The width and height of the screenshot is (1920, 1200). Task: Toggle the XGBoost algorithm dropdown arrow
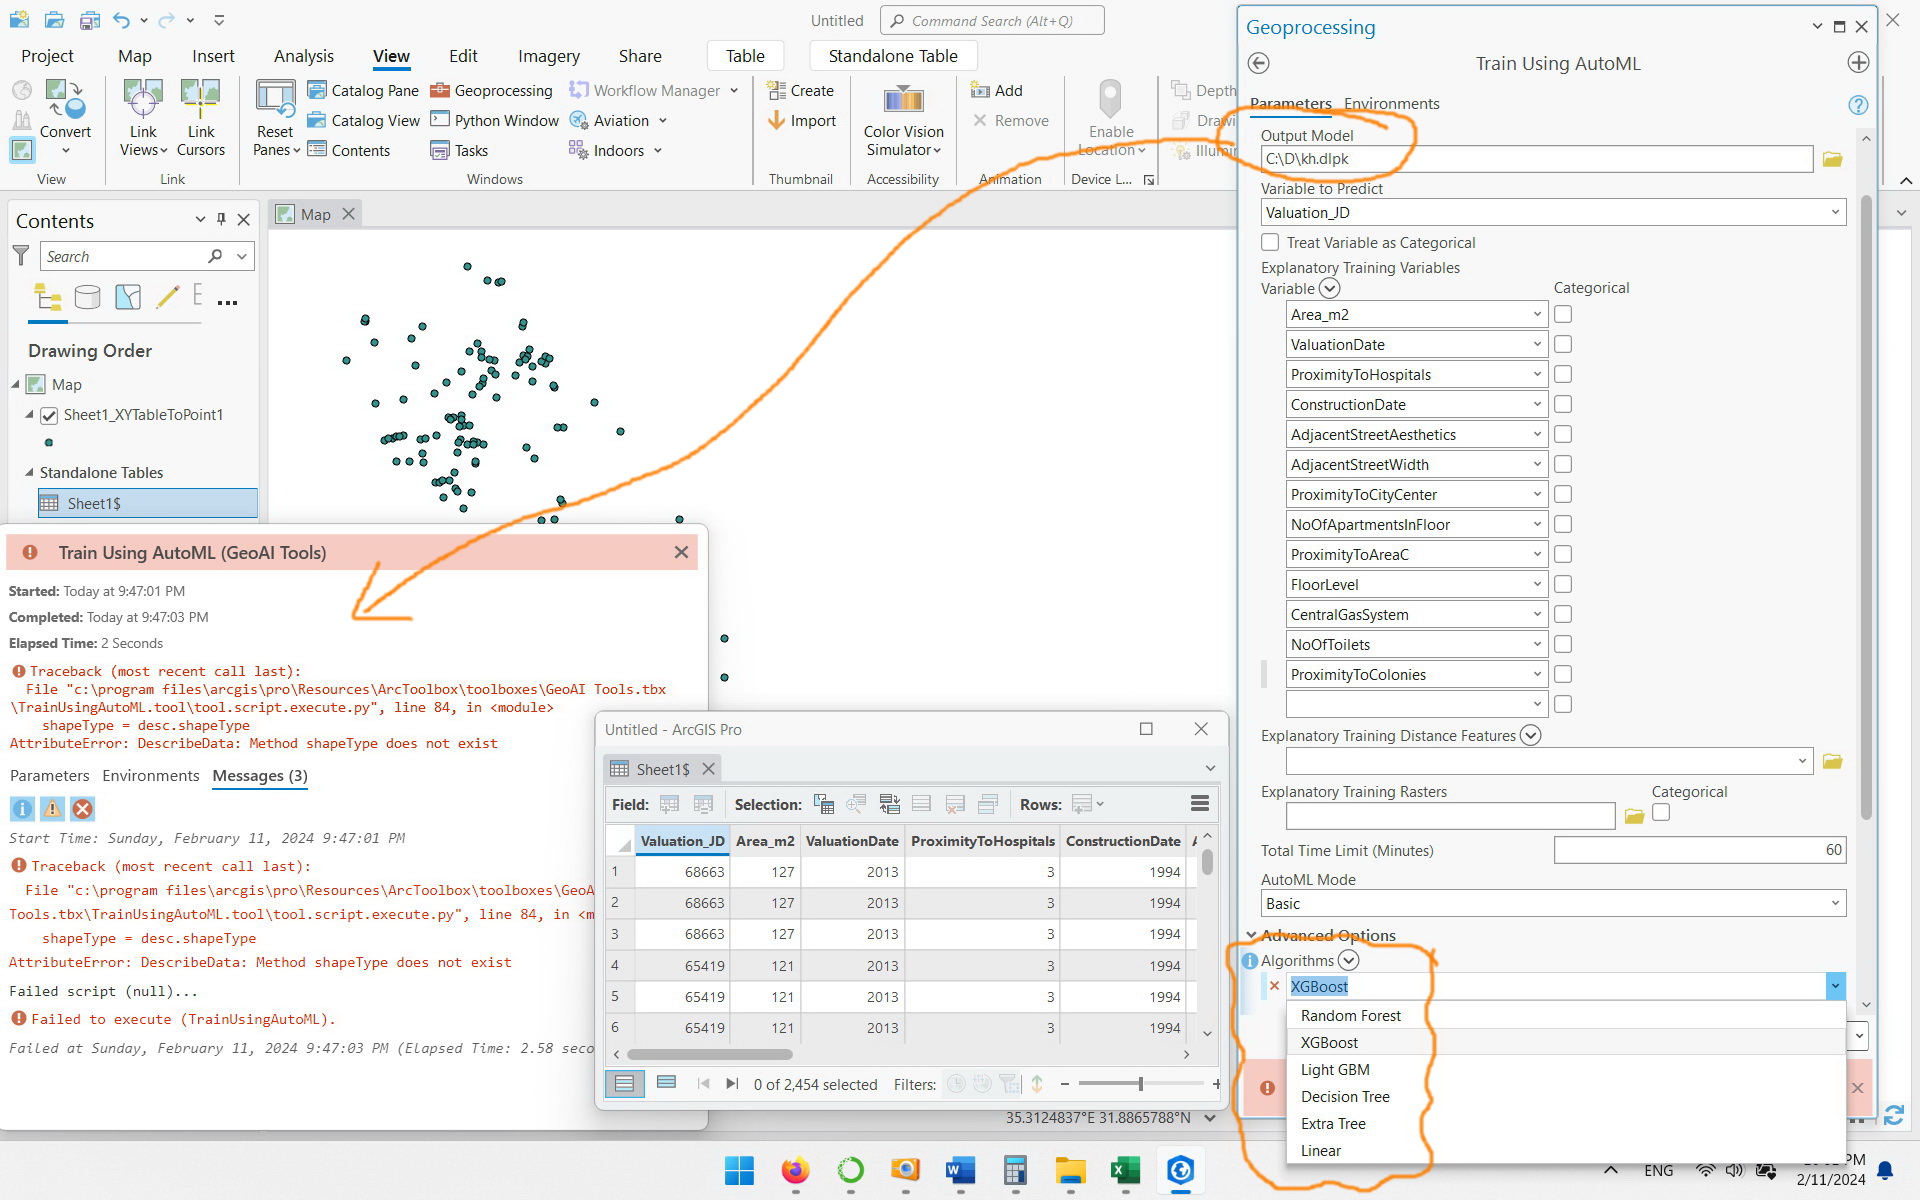pos(1835,986)
